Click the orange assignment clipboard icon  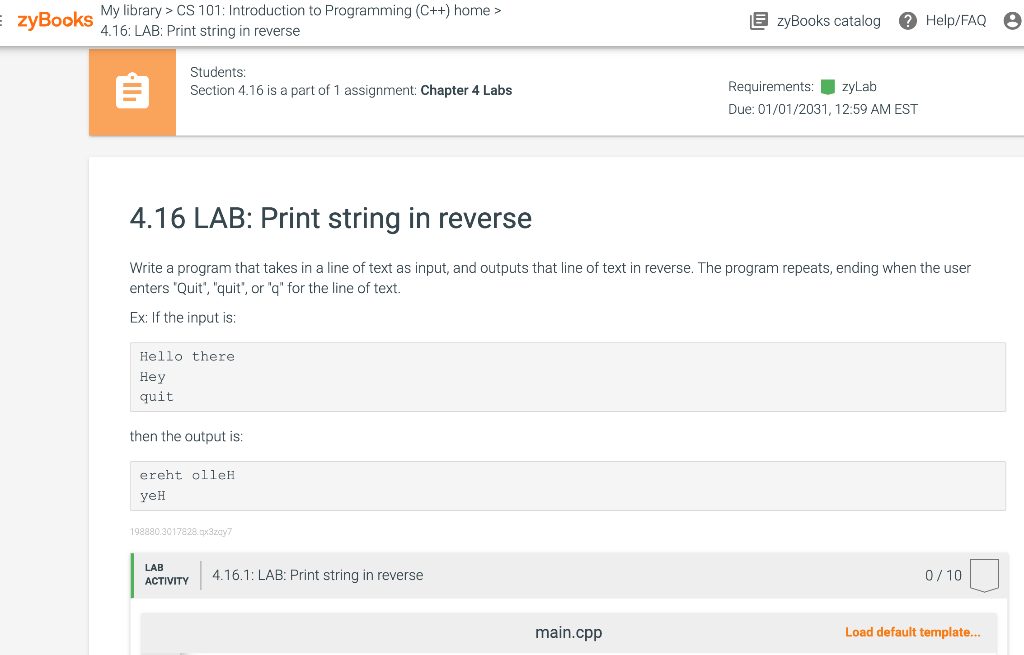coord(133,92)
